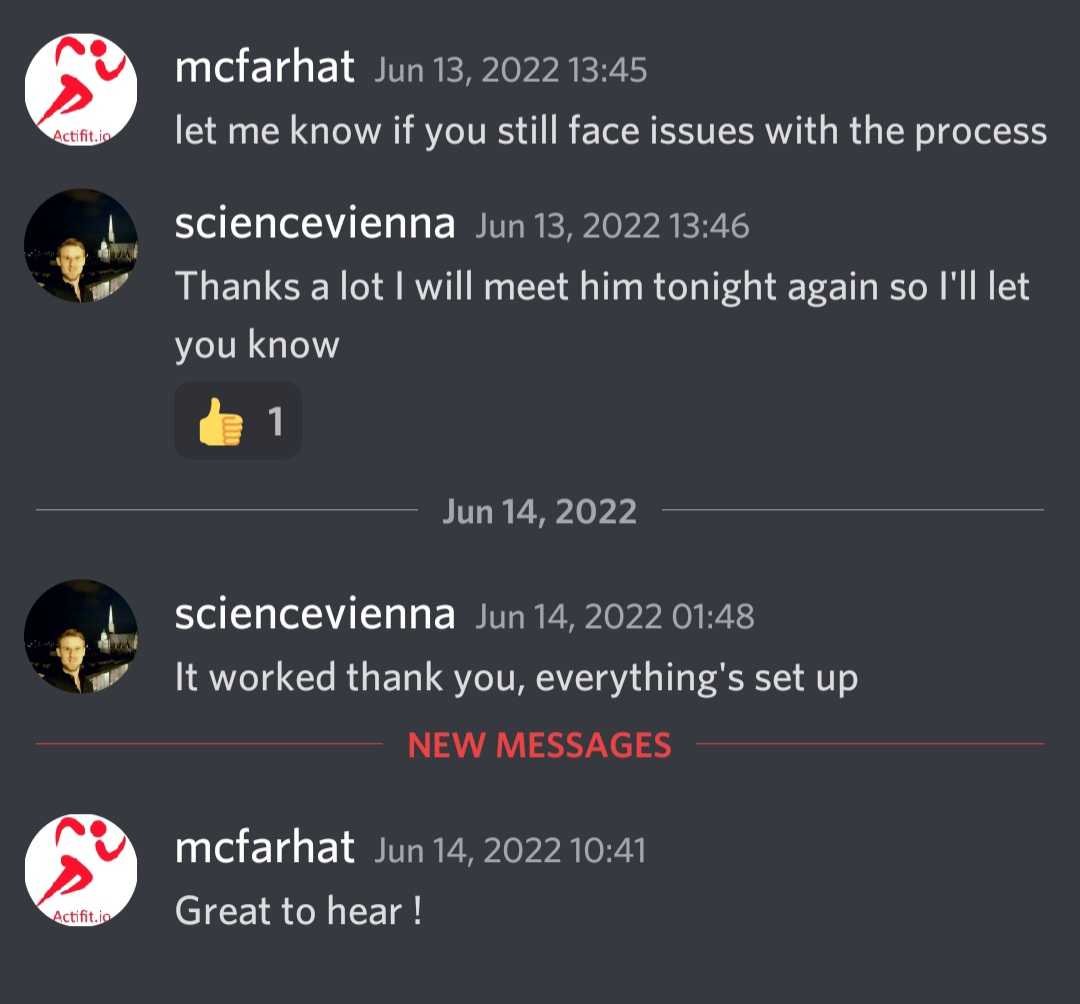Image resolution: width=1080 pixels, height=1004 pixels.
Task: Select the "Great to hear !" message
Action: pos(298,911)
